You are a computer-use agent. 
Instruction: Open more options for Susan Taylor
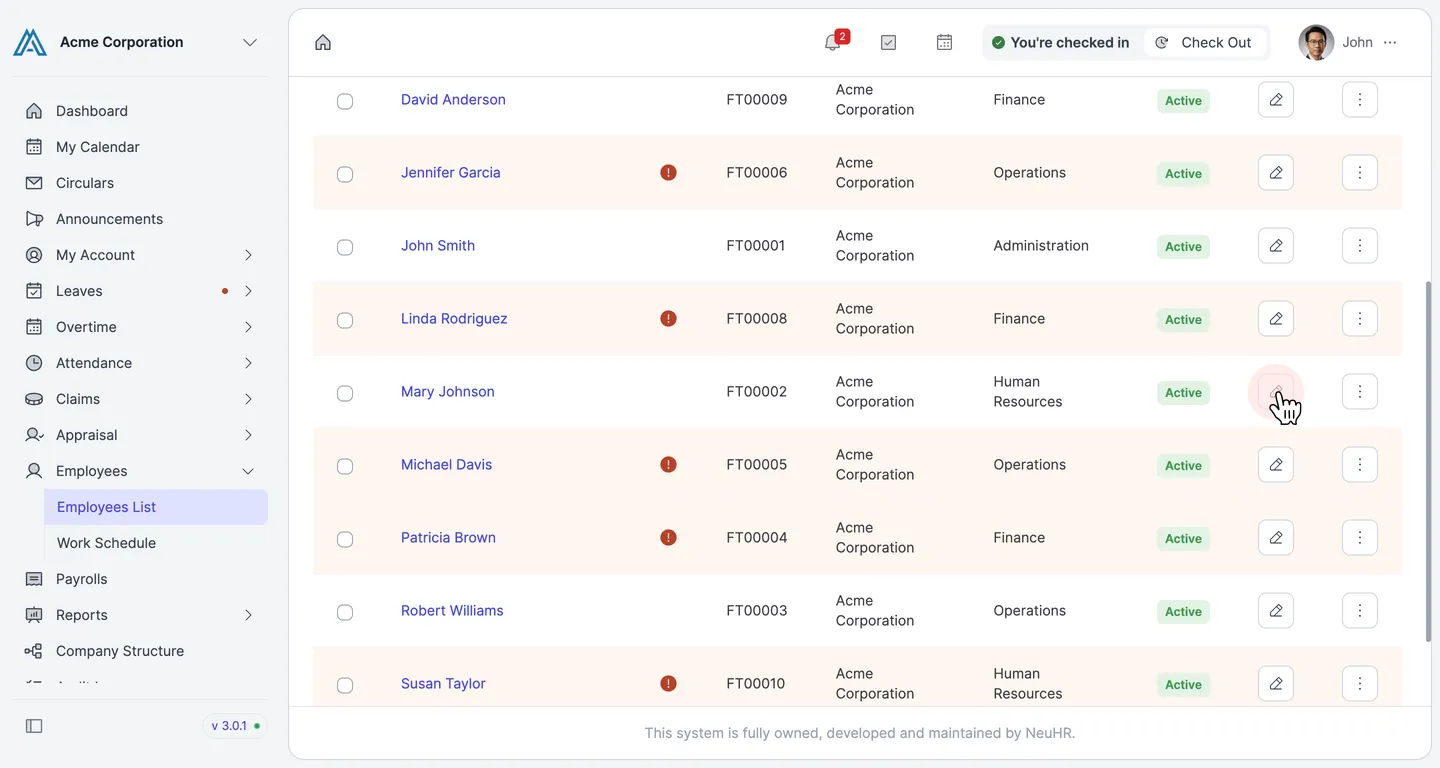[x=1360, y=684]
